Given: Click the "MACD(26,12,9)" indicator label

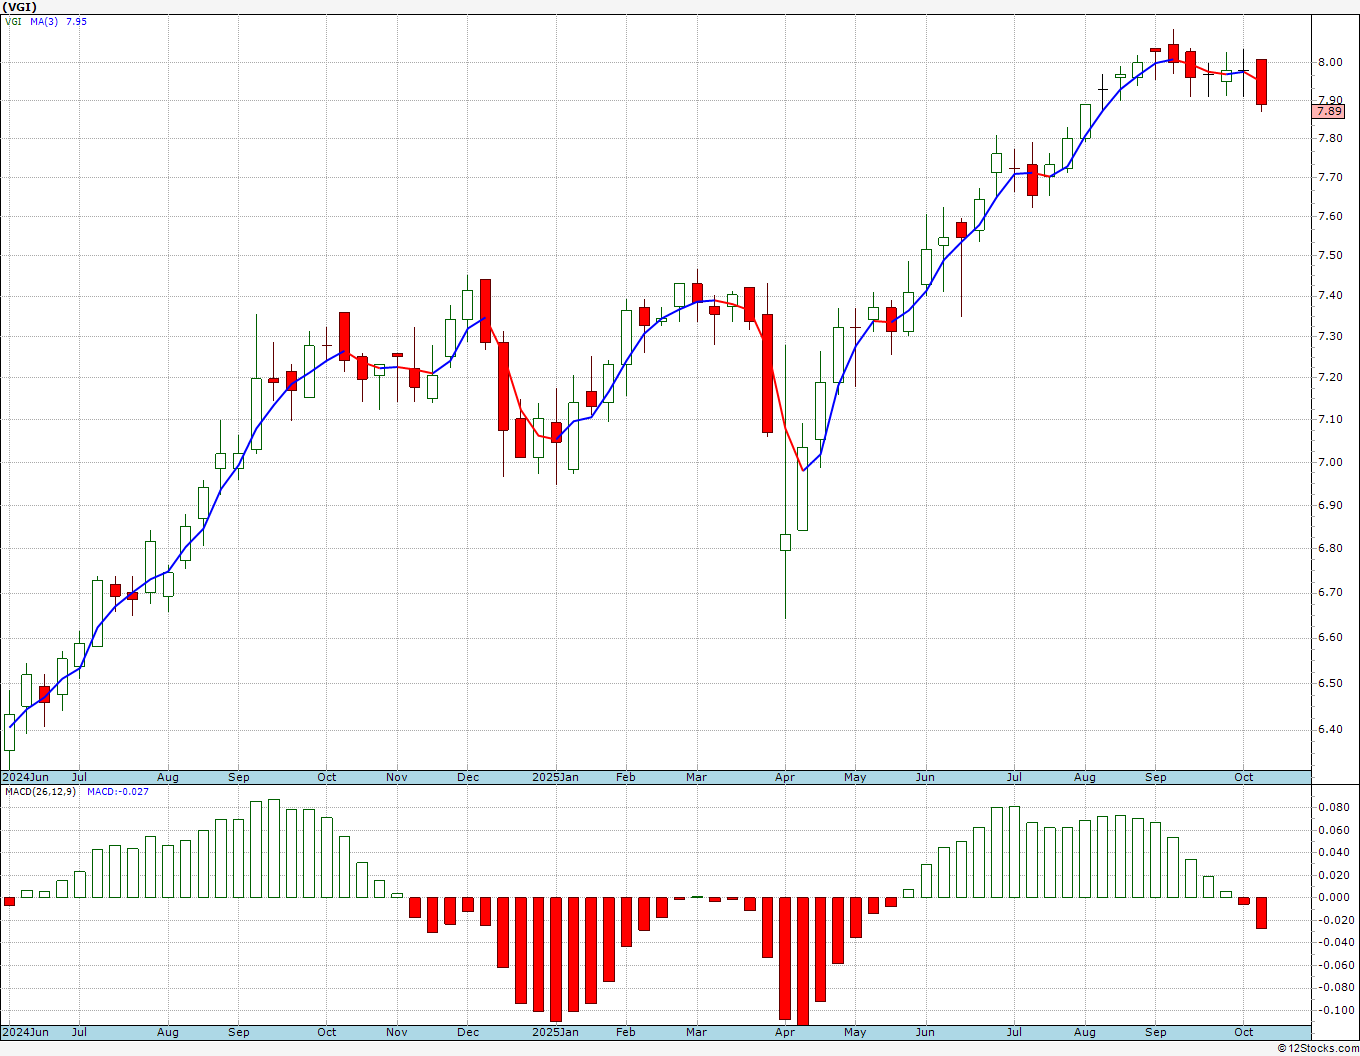Looking at the screenshot, I should pos(40,792).
